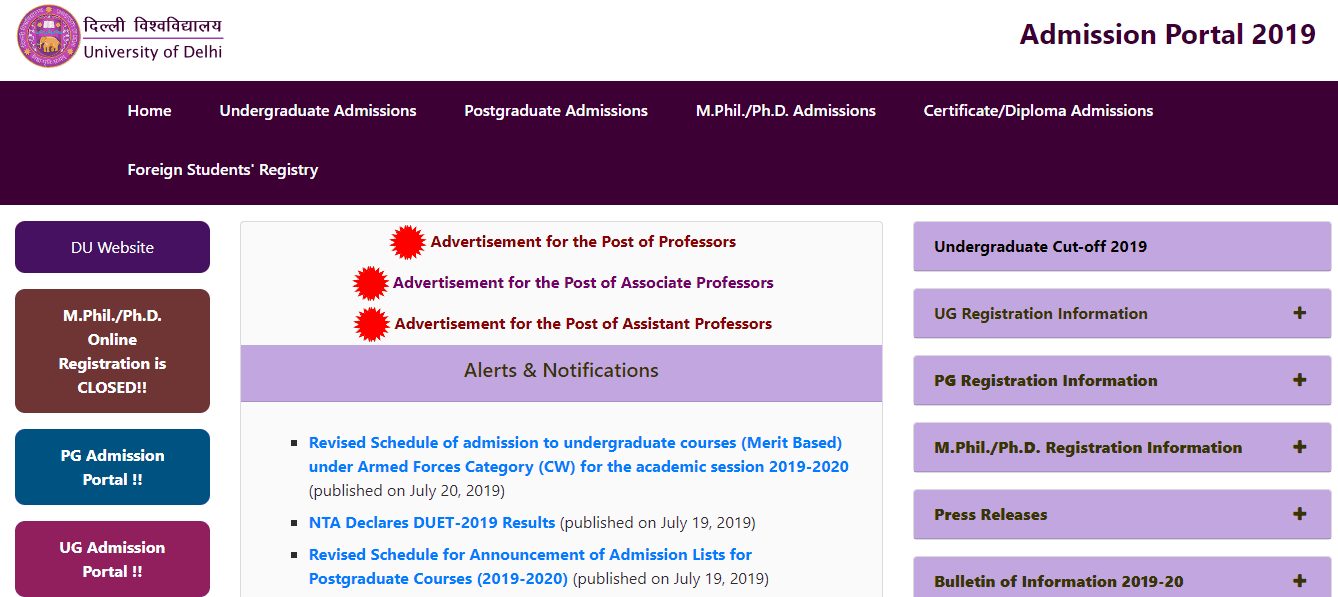1338x597 pixels.
Task: Click the starburst icon beside Associate Professors advertisement
Action: point(370,282)
